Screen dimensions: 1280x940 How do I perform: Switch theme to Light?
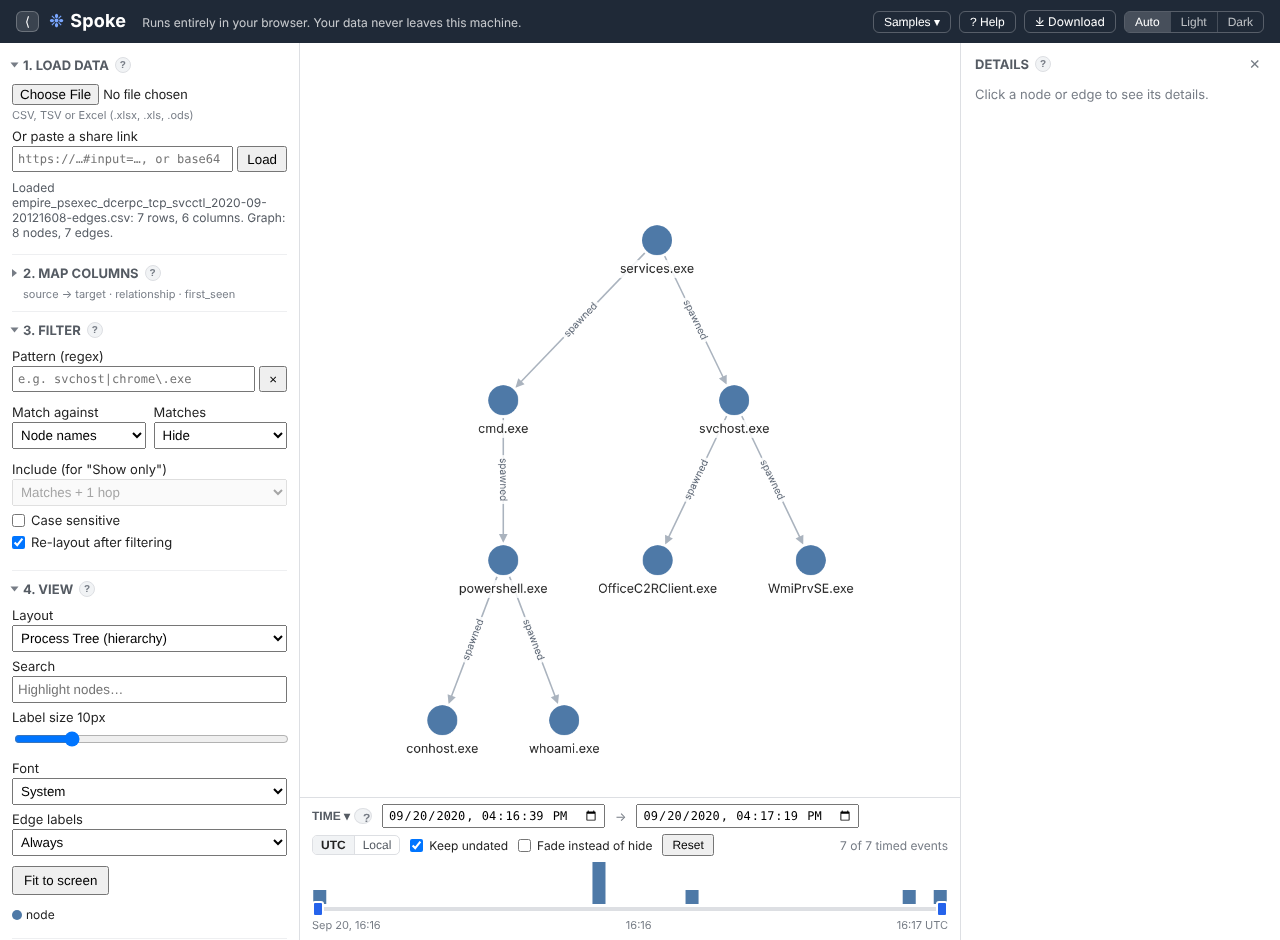pos(1193,22)
